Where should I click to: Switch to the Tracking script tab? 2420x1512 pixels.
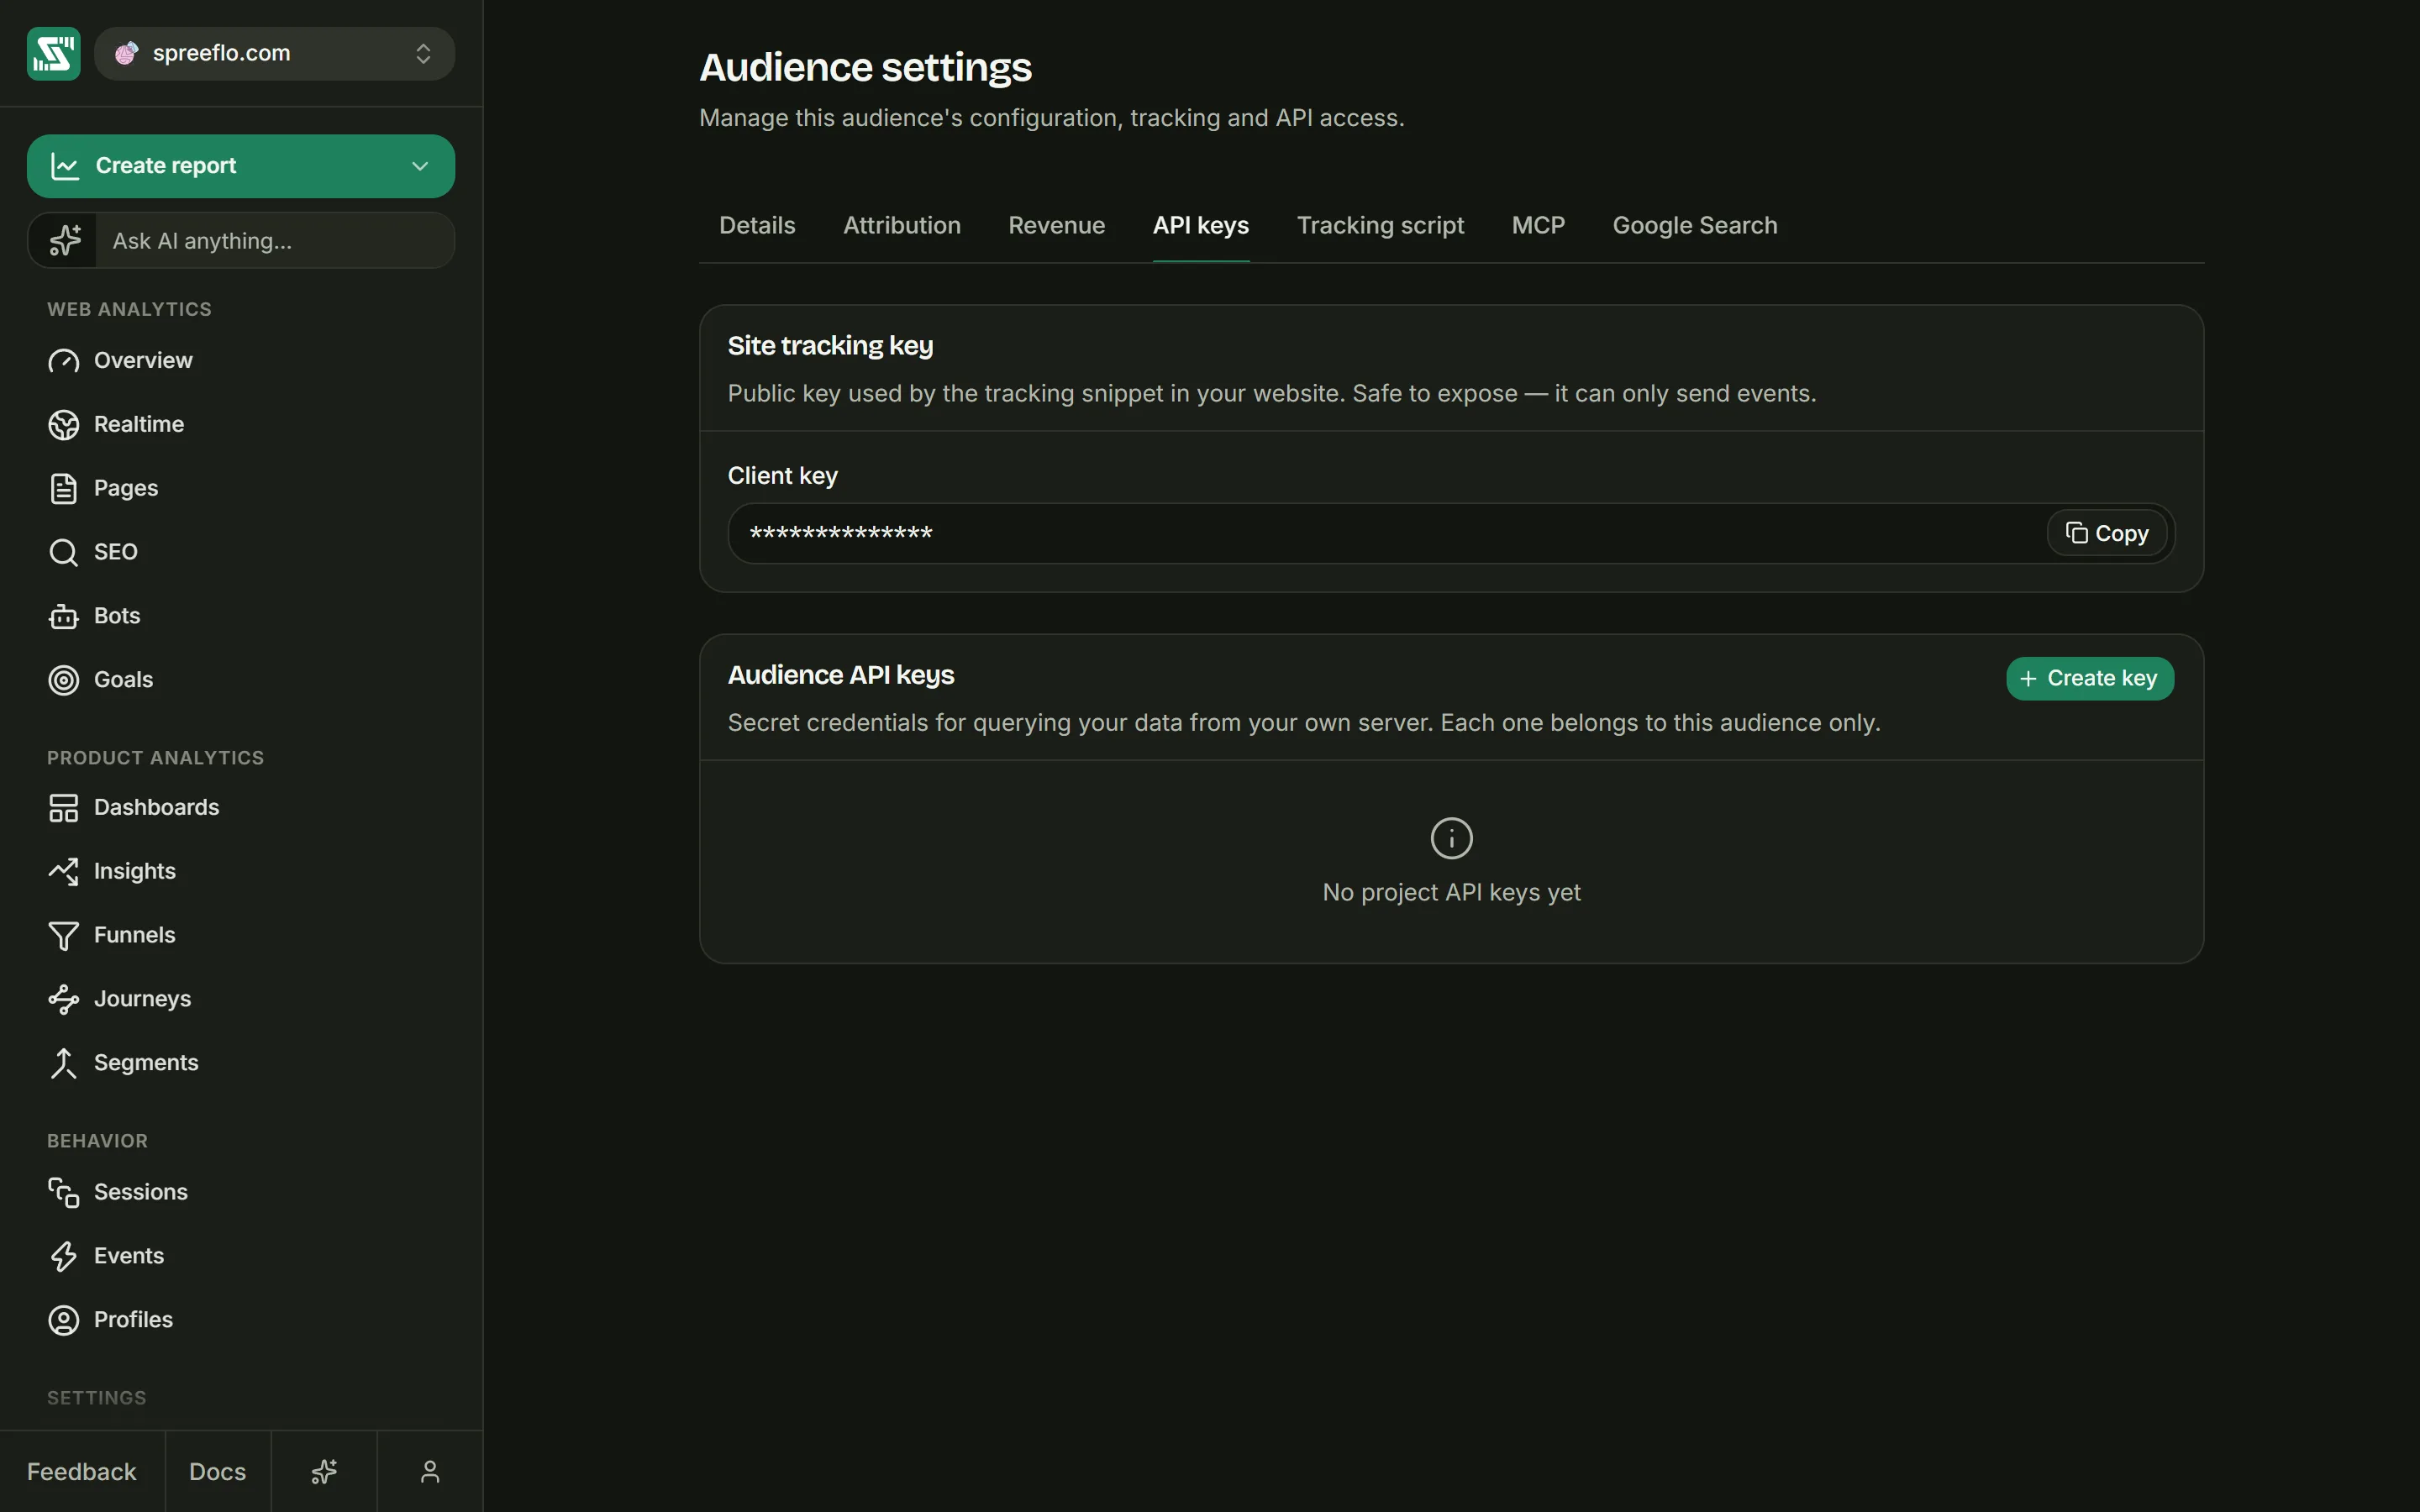tap(1380, 226)
